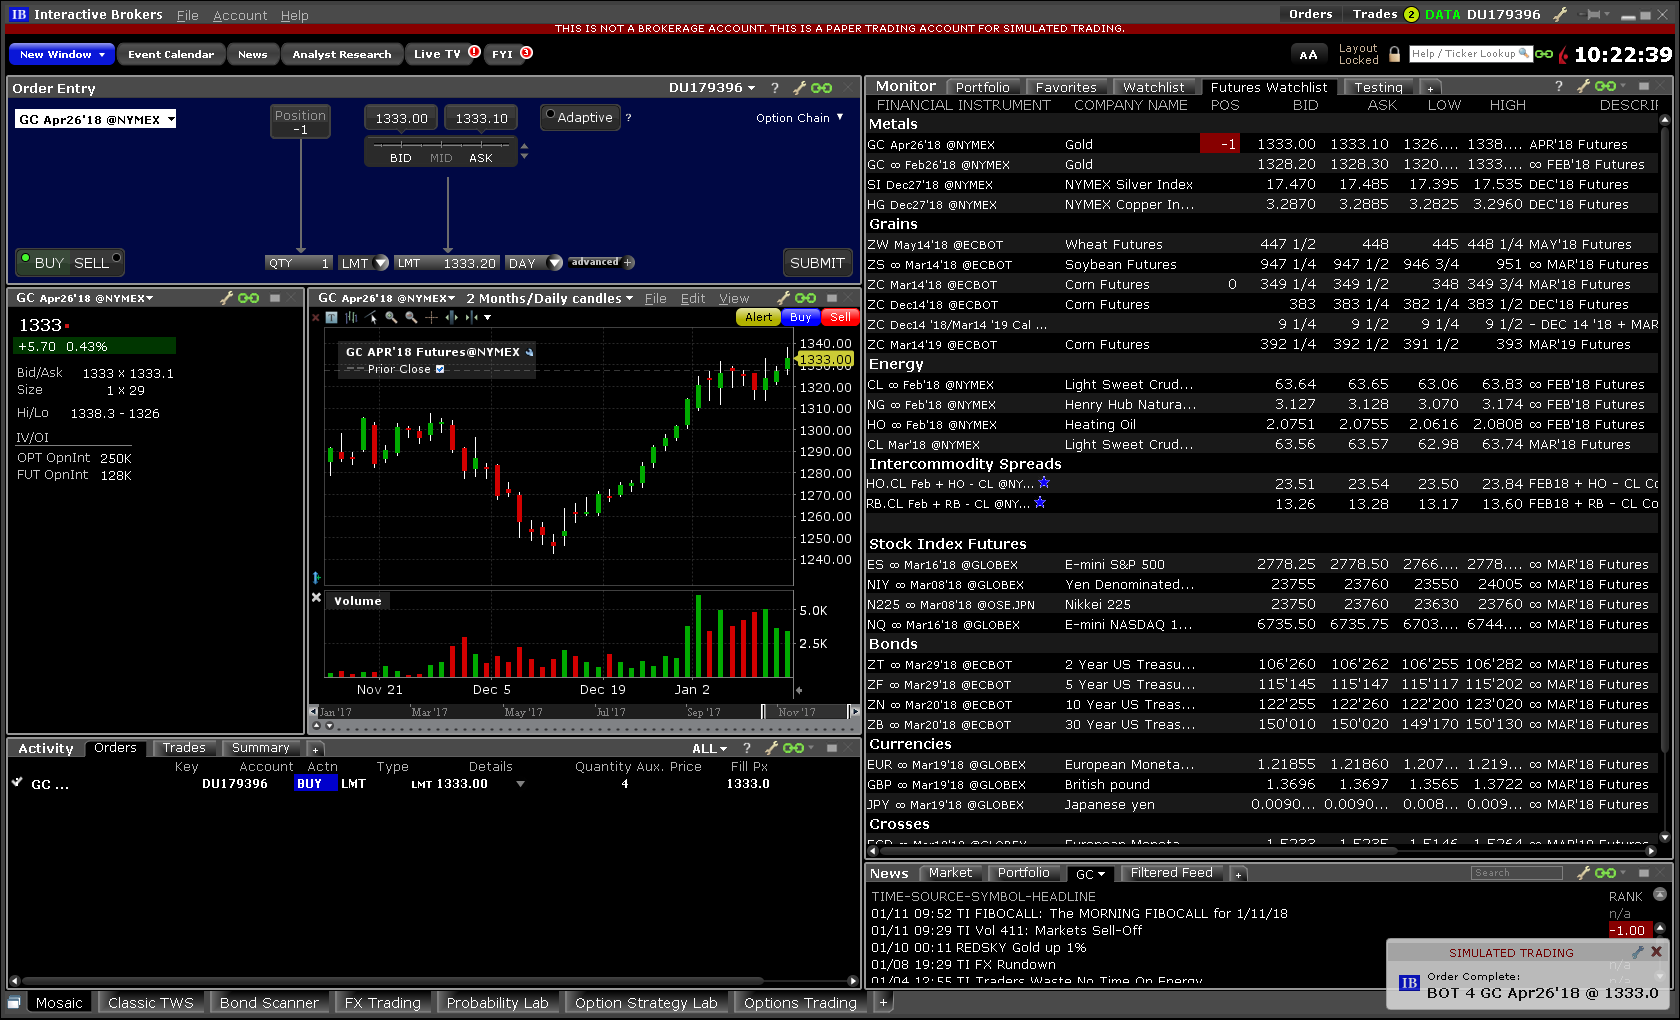The image size is (1680, 1020).
Task: Click the QTY quantity field
Action: coord(299,263)
